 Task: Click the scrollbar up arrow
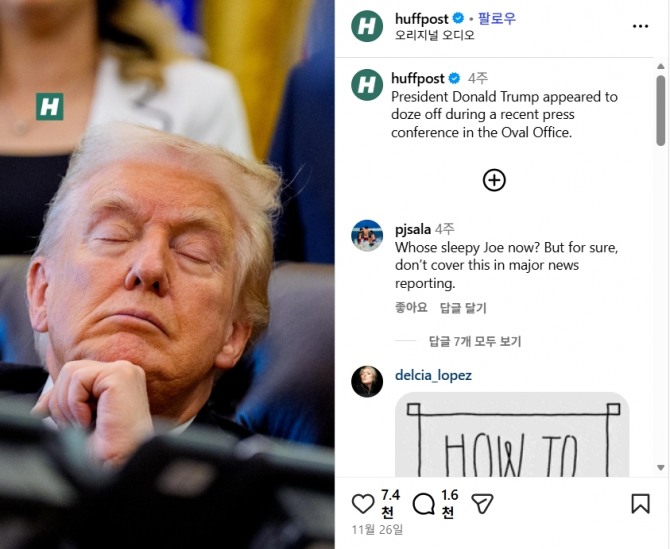pyautogui.click(x=661, y=66)
